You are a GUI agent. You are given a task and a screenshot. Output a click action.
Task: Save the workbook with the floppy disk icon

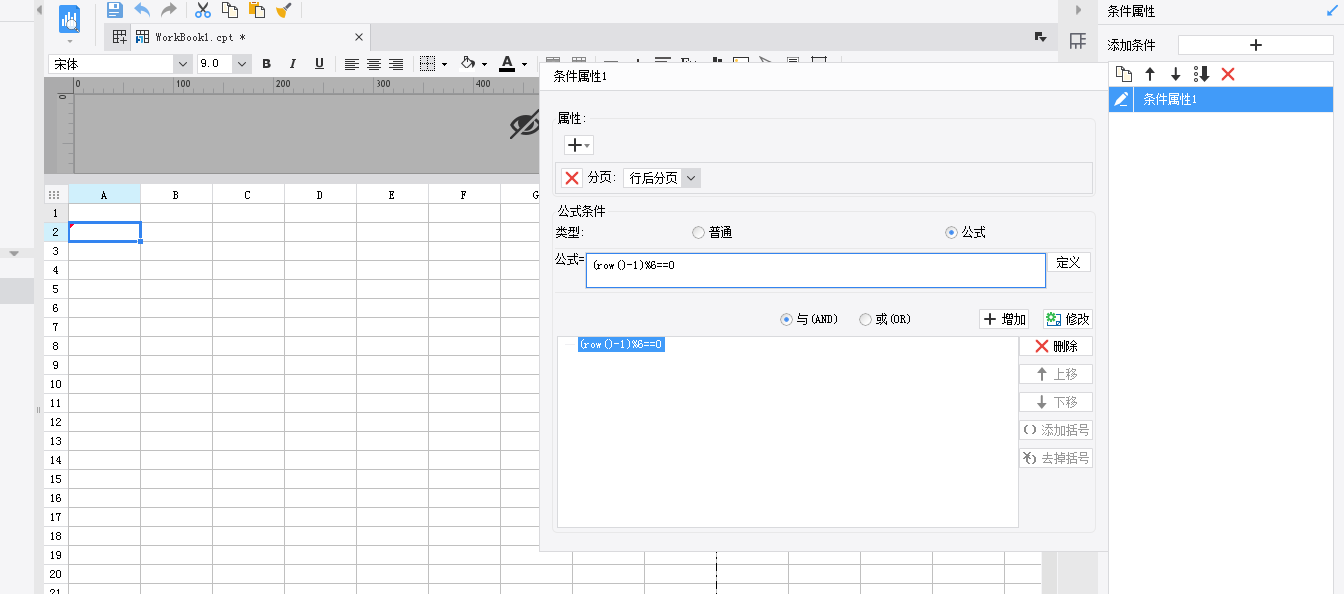click(x=115, y=10)
